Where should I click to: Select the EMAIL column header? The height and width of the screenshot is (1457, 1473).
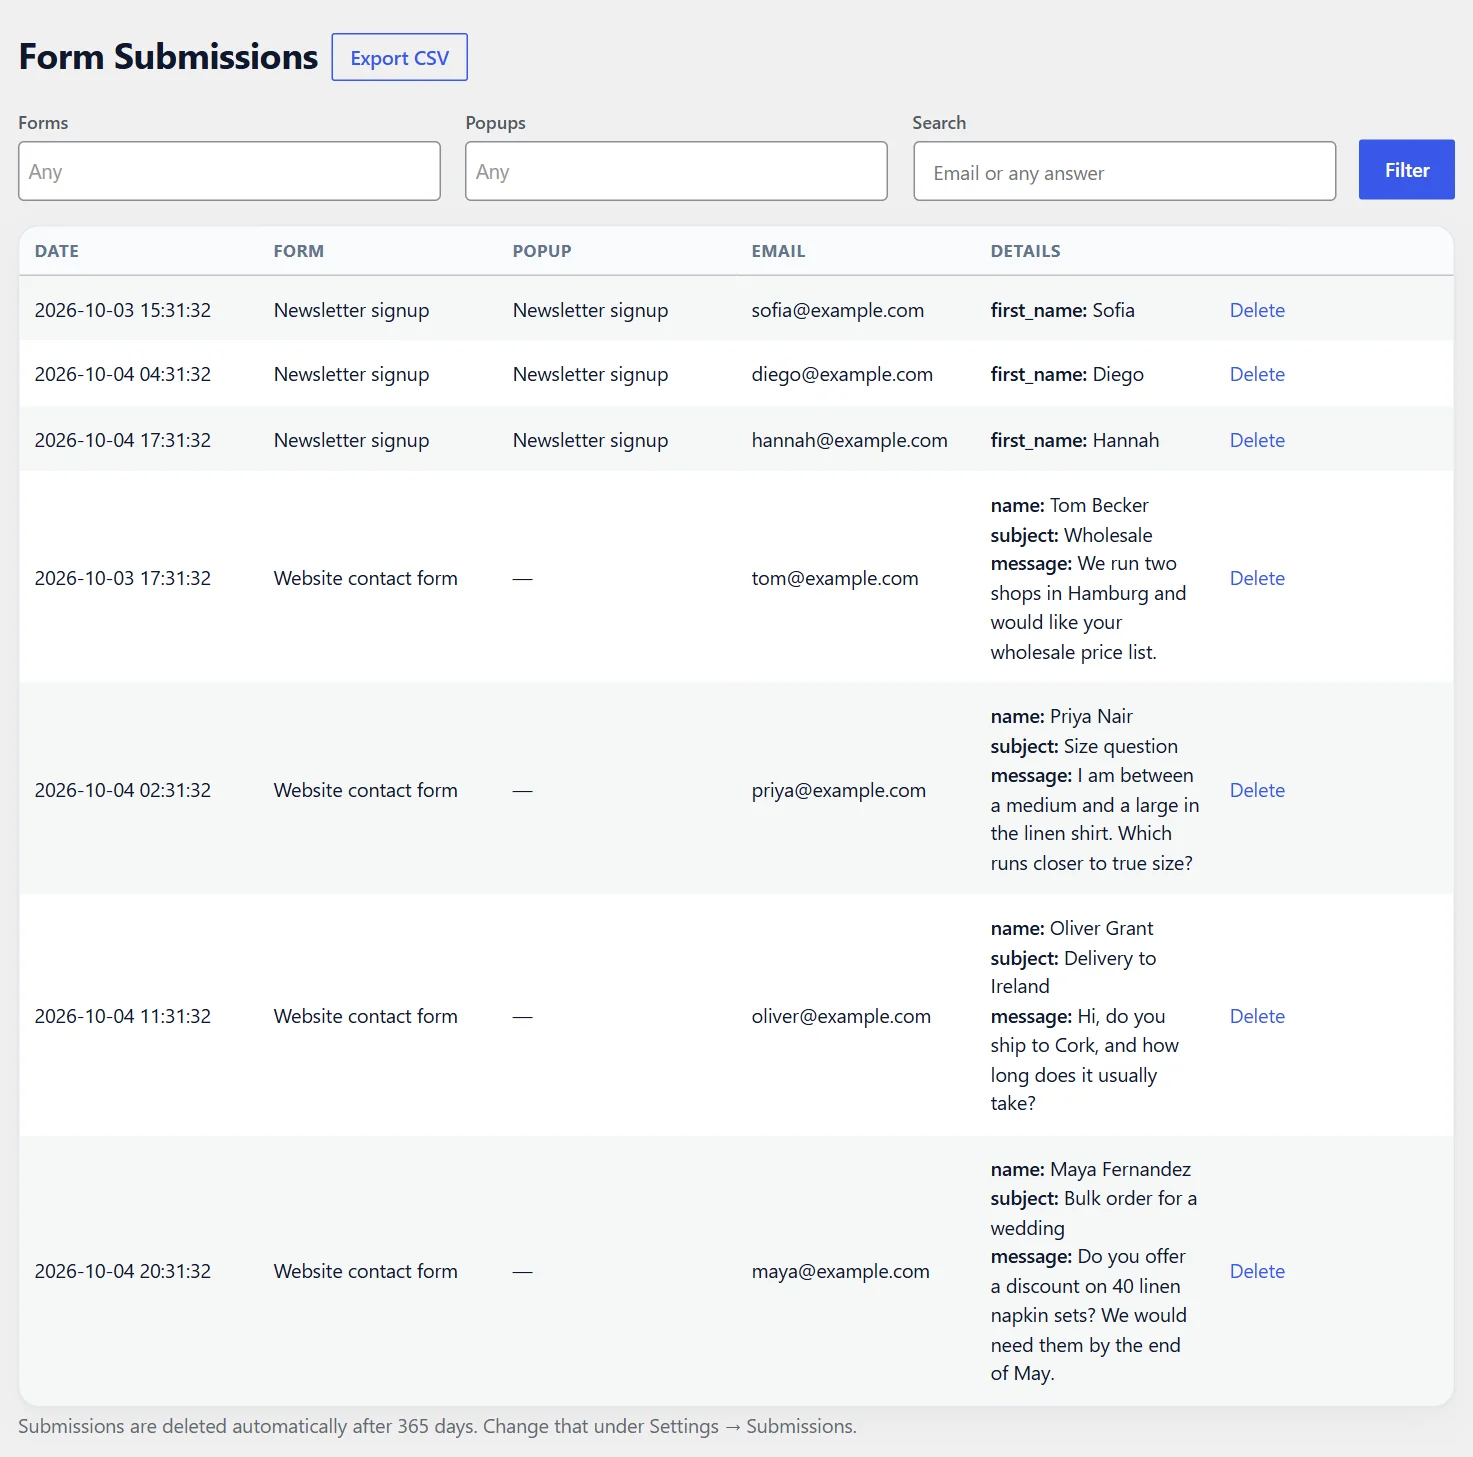coord(778,251)
